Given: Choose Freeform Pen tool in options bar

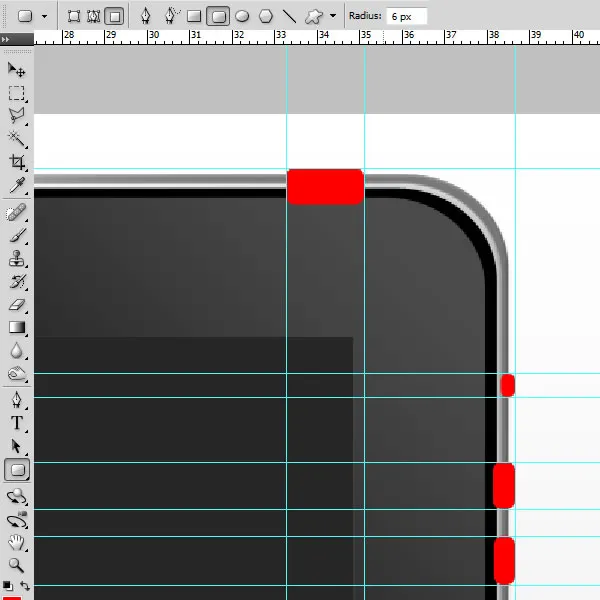Looking at the screenshot, I should click(x=171, y=16).
